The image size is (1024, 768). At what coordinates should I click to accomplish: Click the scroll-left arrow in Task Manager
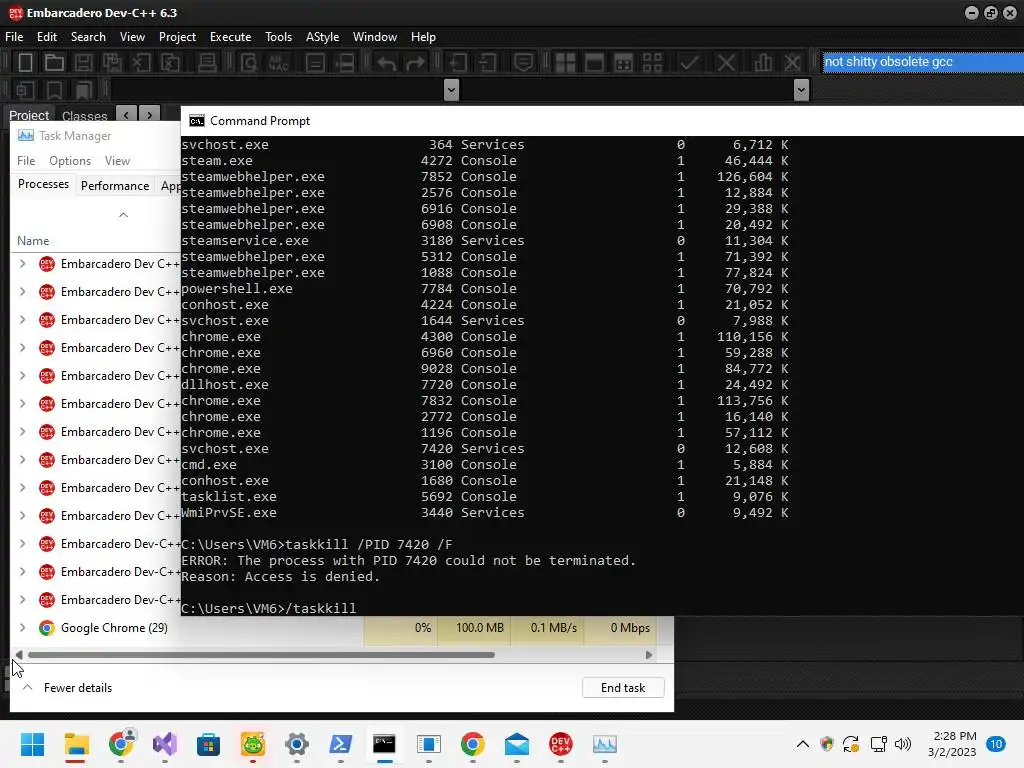pos(19,654)
